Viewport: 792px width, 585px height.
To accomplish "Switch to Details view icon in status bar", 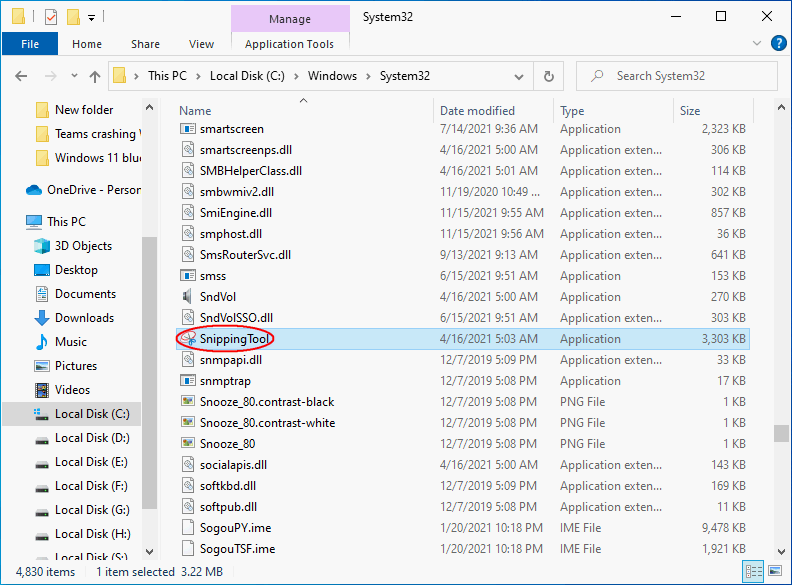I will 754,571.
